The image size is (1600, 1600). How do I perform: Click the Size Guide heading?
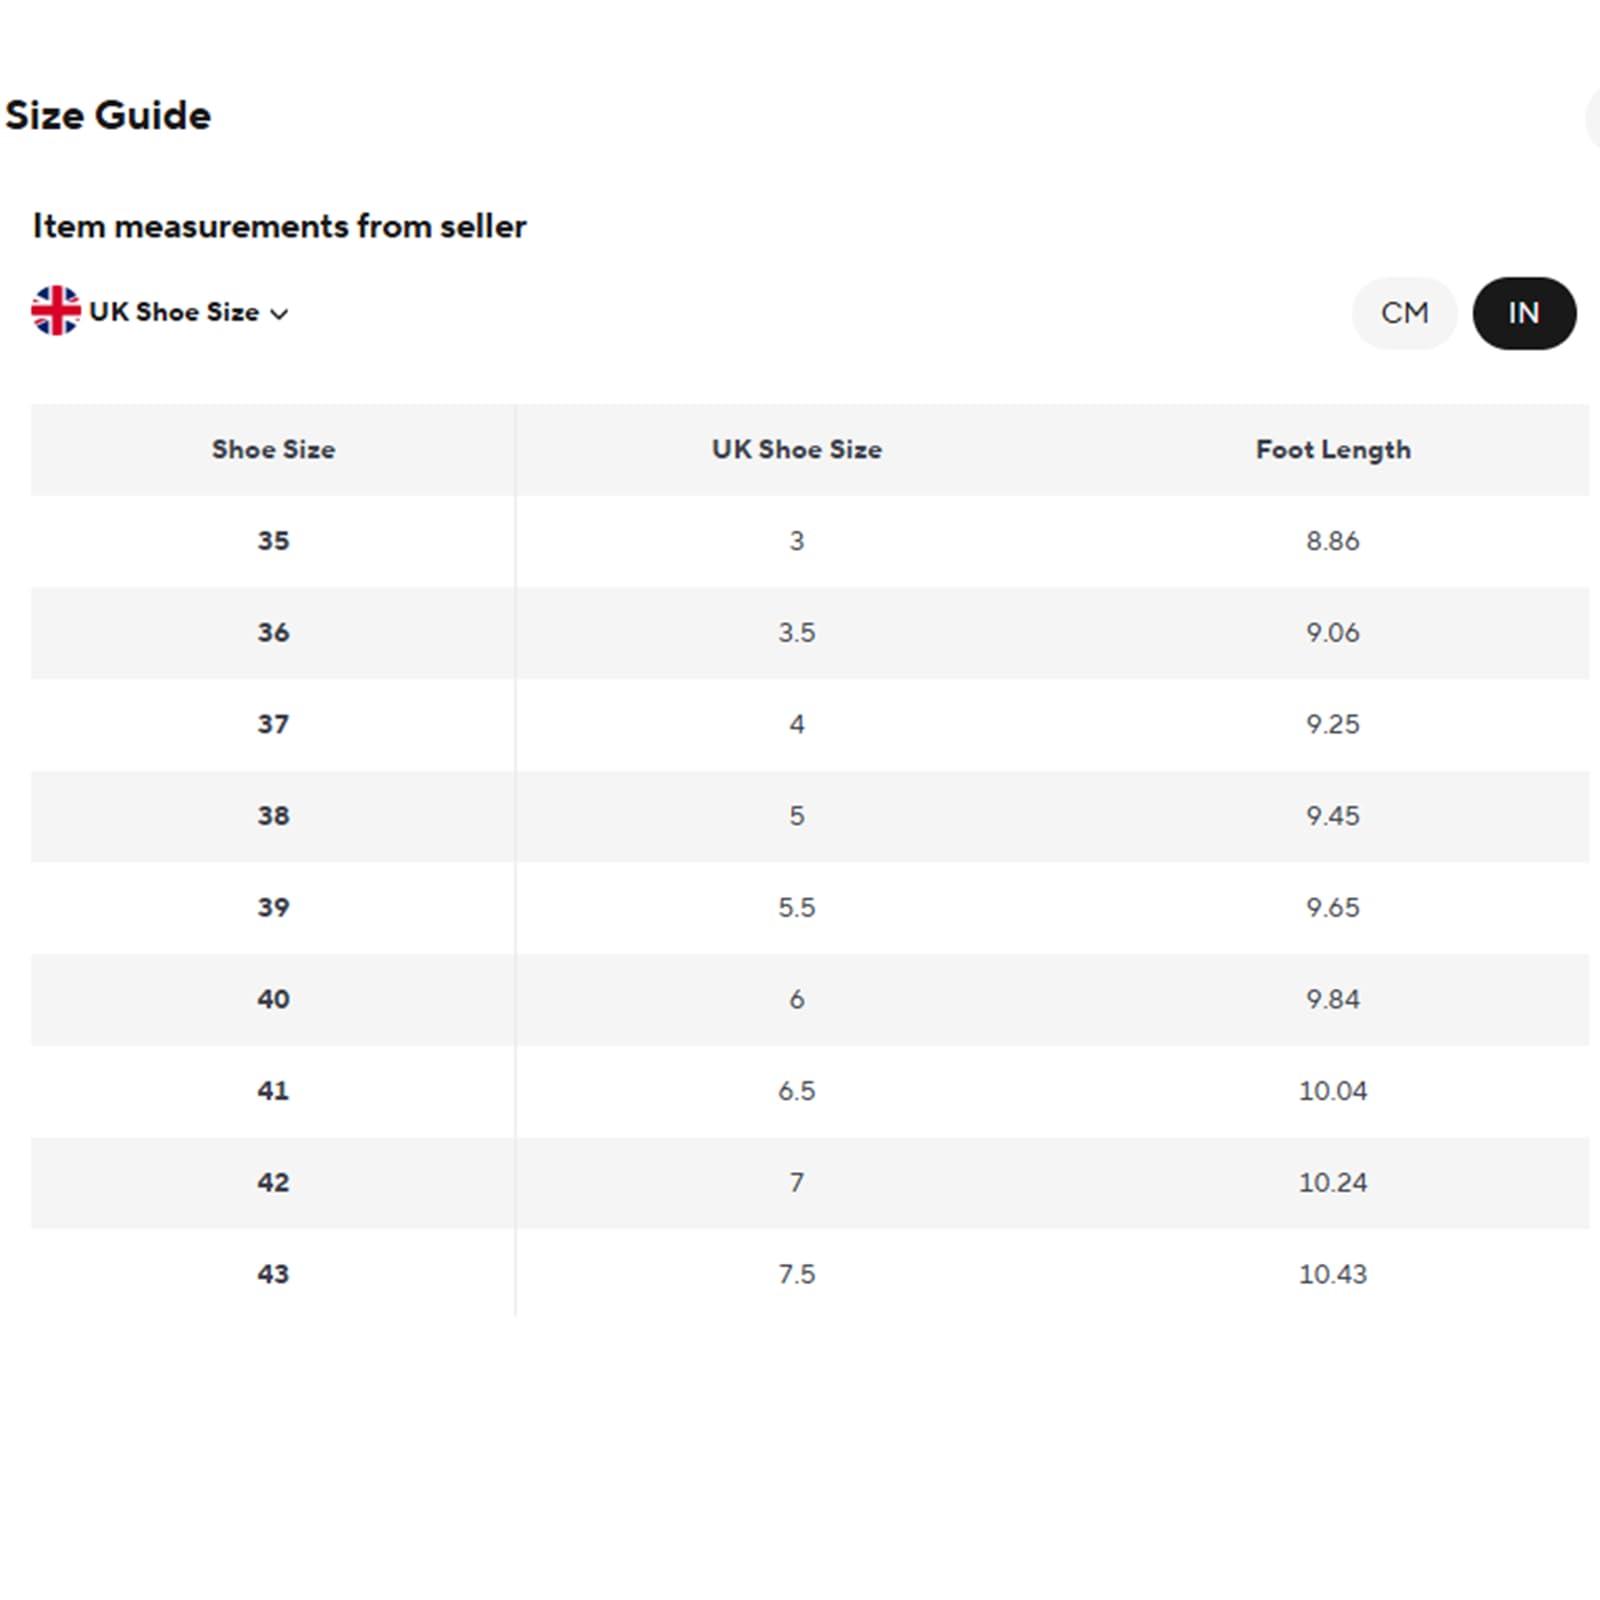pyautogui.click(x=108, y=116)
